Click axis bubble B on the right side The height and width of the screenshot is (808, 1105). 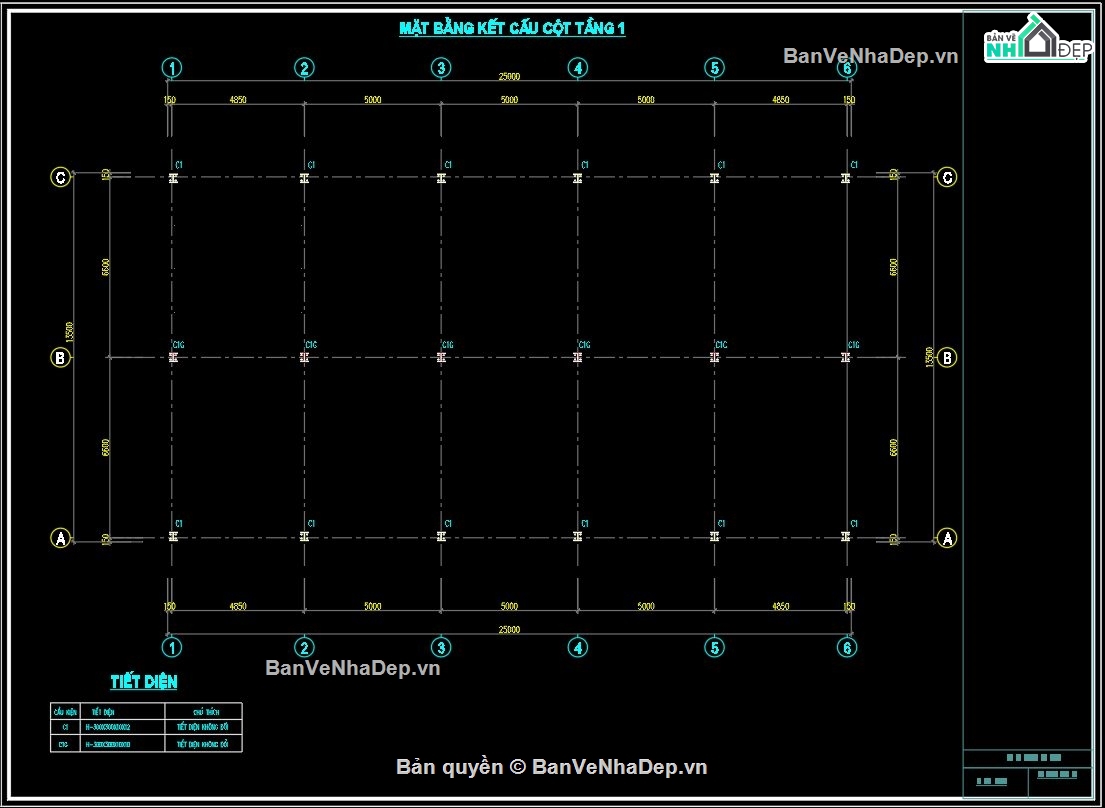point(948,358)
